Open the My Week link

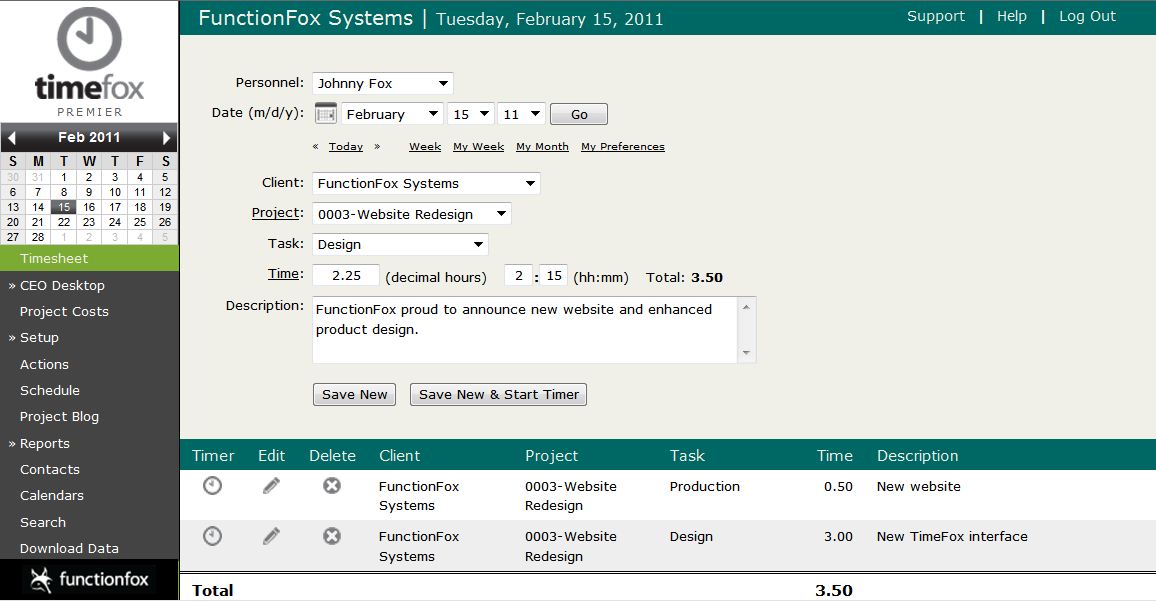coord(478,147)
